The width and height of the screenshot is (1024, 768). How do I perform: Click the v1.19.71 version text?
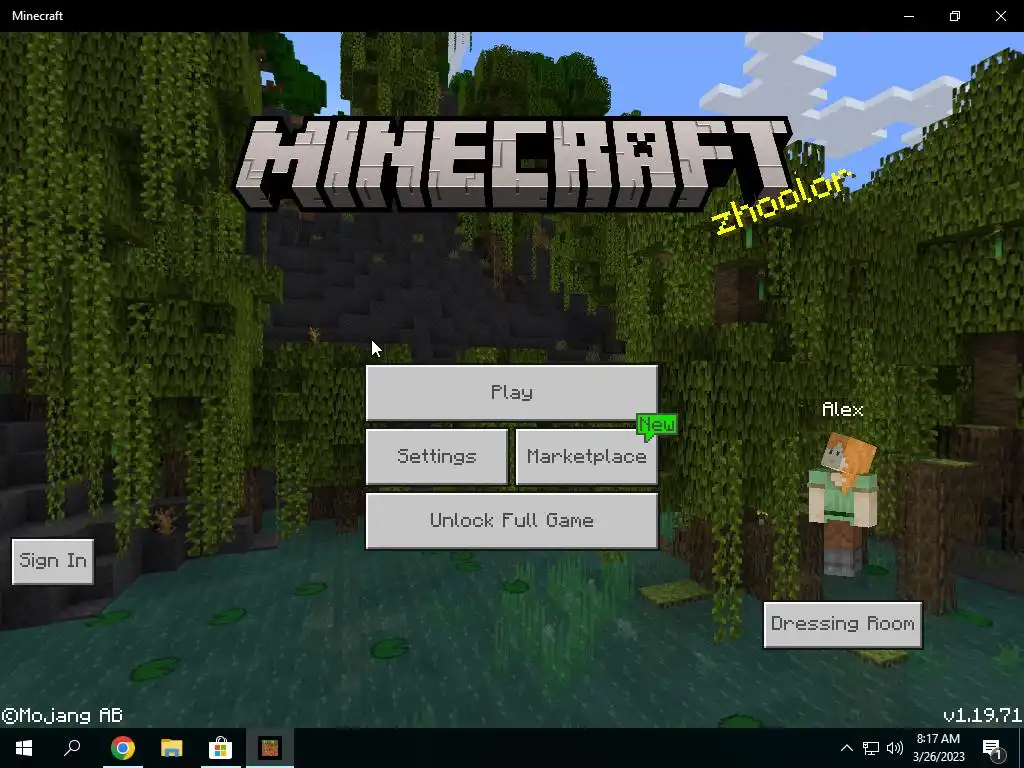[x=982, y=715]
